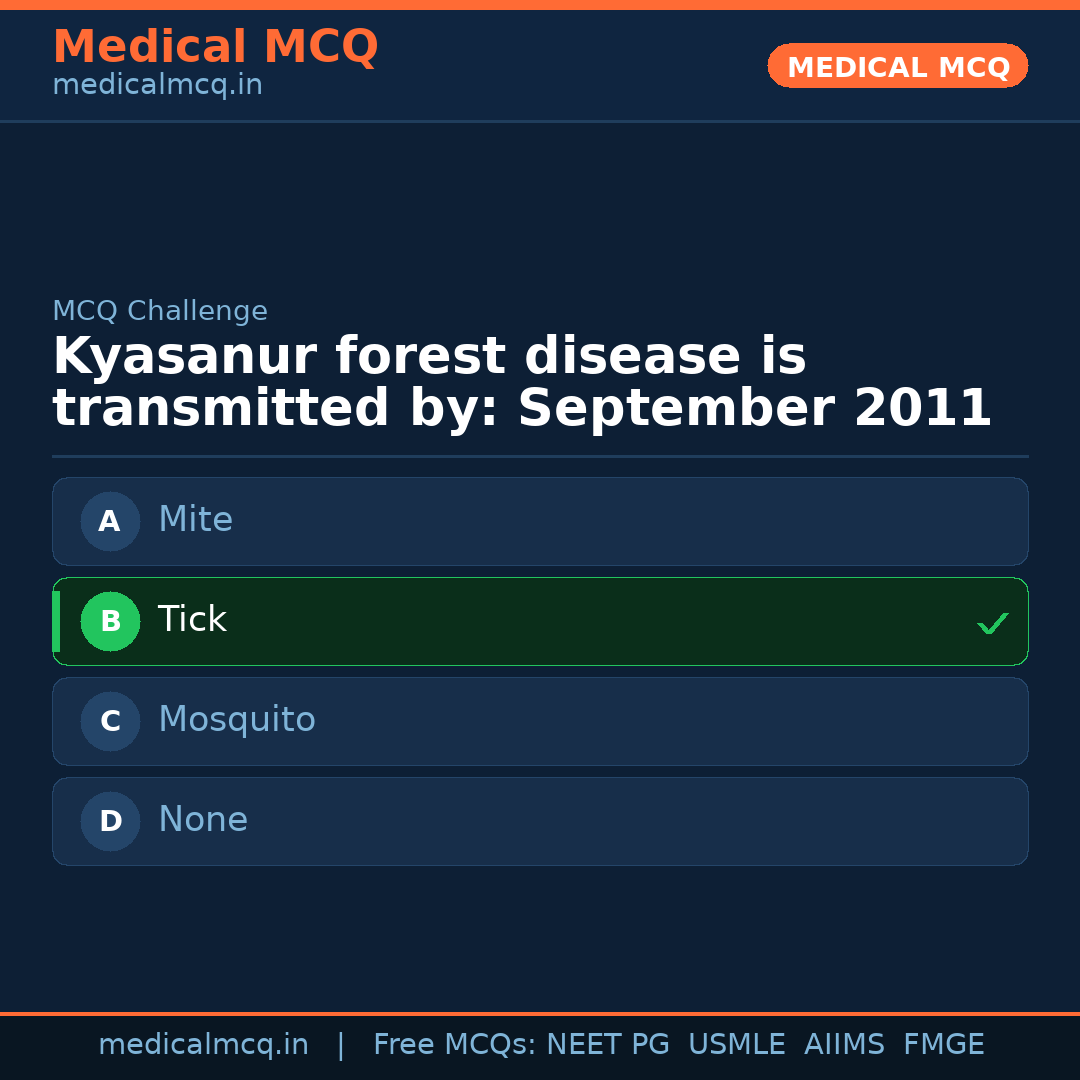Deselect the highlighted Tick answer

(540, 621)
